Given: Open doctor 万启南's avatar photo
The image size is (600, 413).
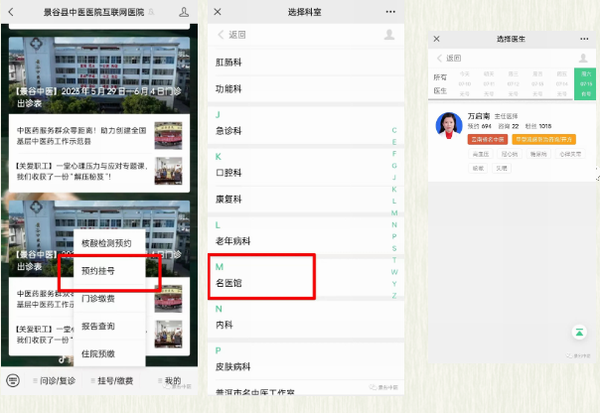Looking at the screenshot, I should click(x=449, y=126).
